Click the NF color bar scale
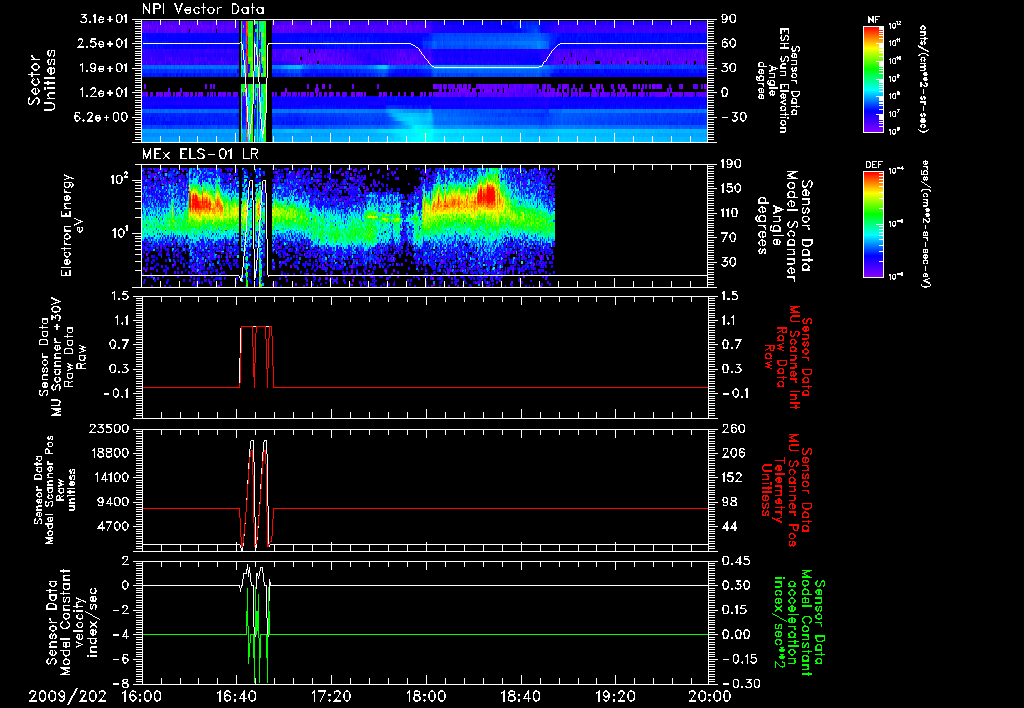Viewport: 1024px width, 708px height. pos(873,78)
